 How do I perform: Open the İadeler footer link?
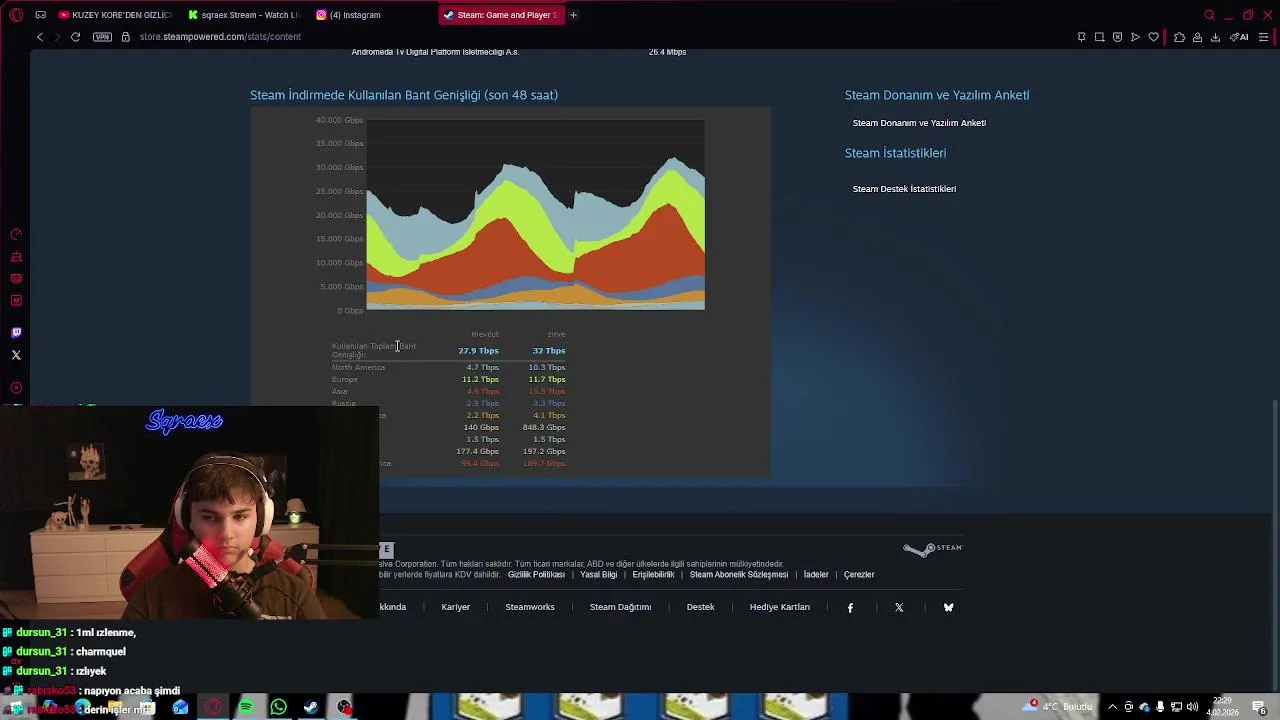(x=816, y=575)
